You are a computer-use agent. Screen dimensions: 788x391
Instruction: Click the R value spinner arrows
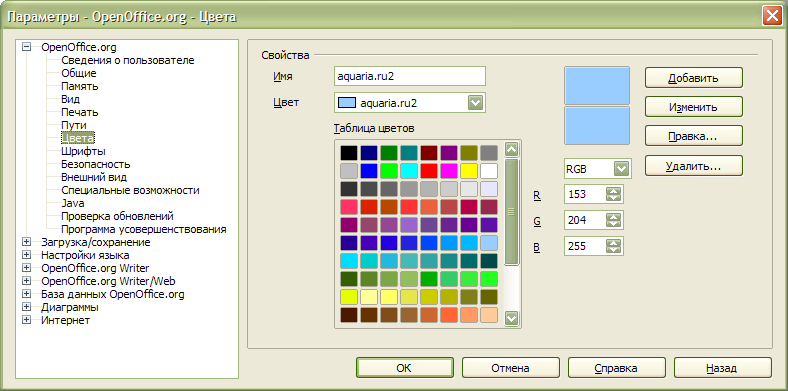click(x=614, y=194)
